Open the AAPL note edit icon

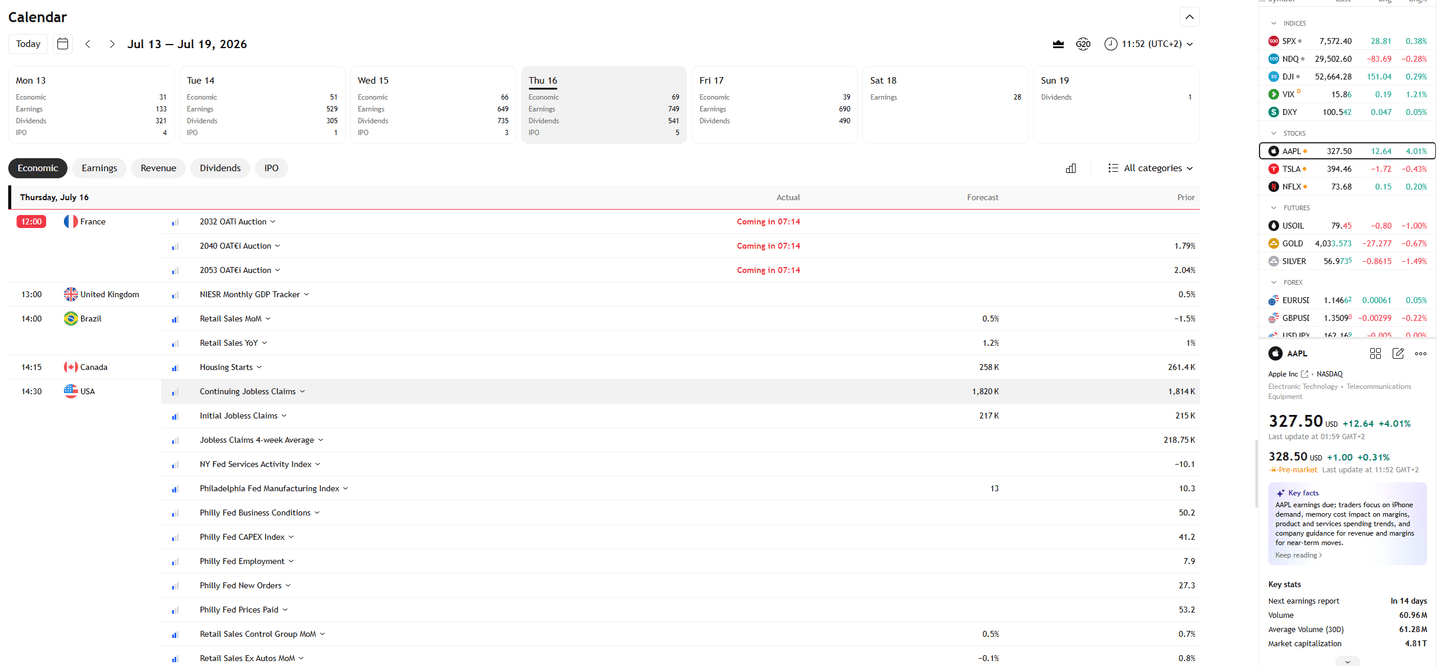[1398, 354]
